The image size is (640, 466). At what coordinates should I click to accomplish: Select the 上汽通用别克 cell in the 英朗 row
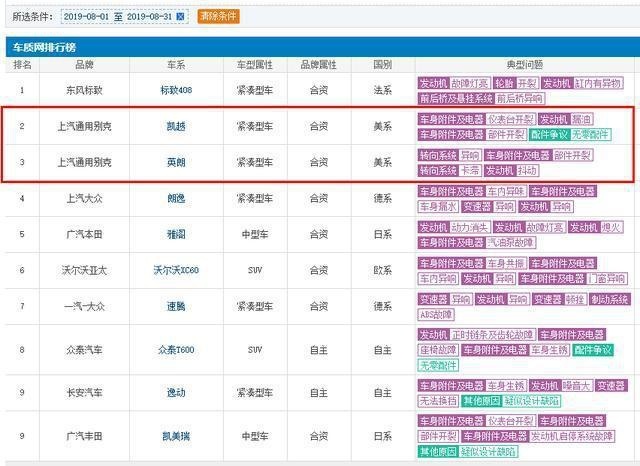84,162
